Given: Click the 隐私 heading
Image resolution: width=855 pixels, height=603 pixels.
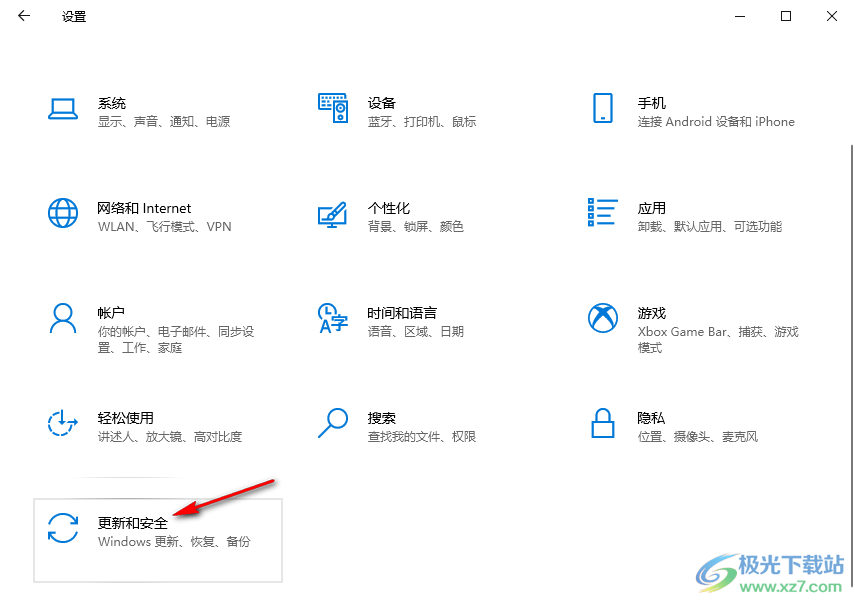Looking at the screenshot, I should 651,418.
